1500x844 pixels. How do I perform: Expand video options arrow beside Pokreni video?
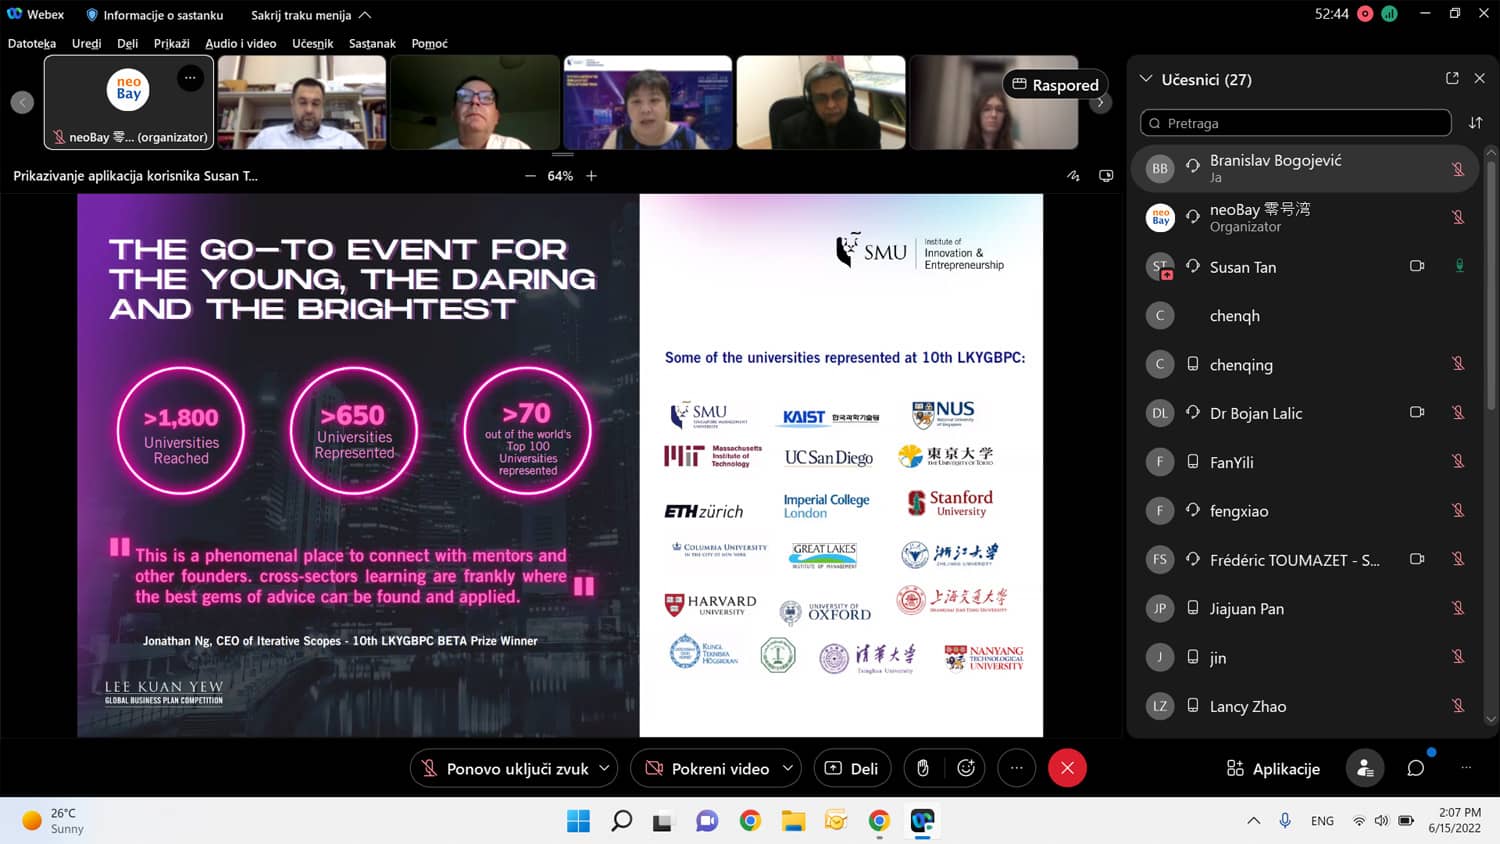coord(788,768)
